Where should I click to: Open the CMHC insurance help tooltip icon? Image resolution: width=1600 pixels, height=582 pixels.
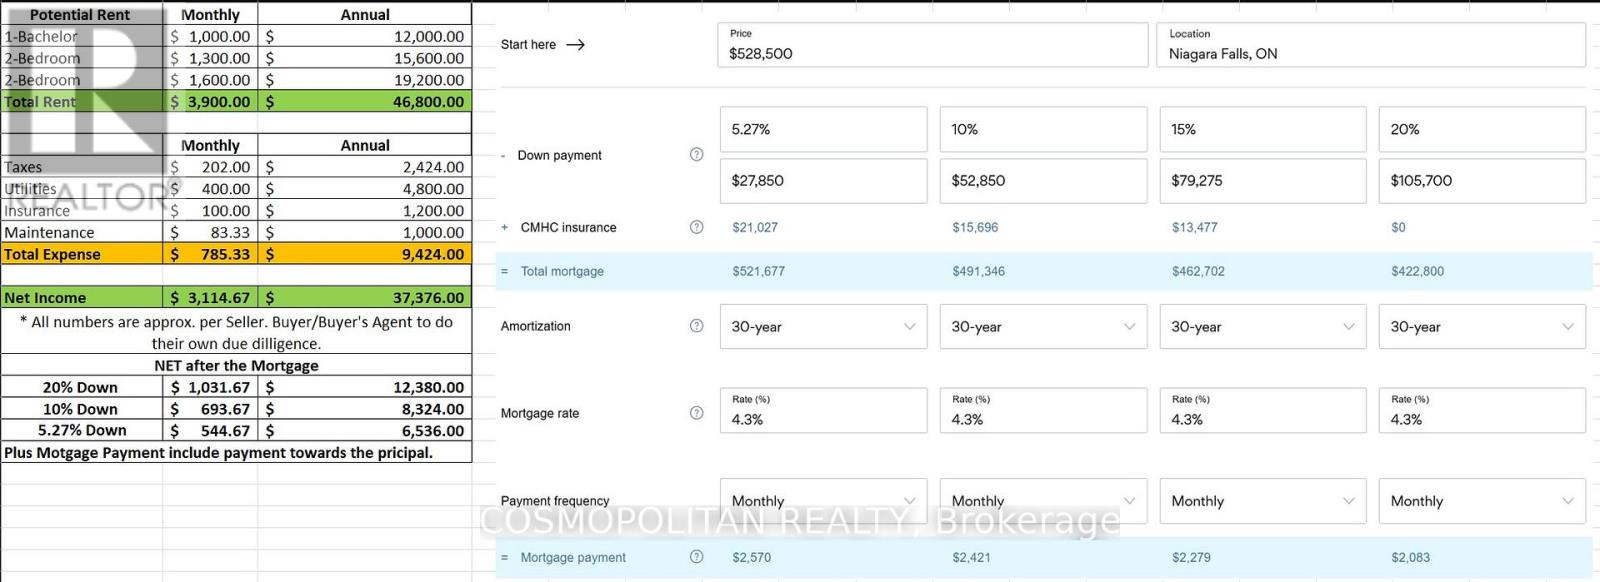pyautogui.click(x=697, y=227)
